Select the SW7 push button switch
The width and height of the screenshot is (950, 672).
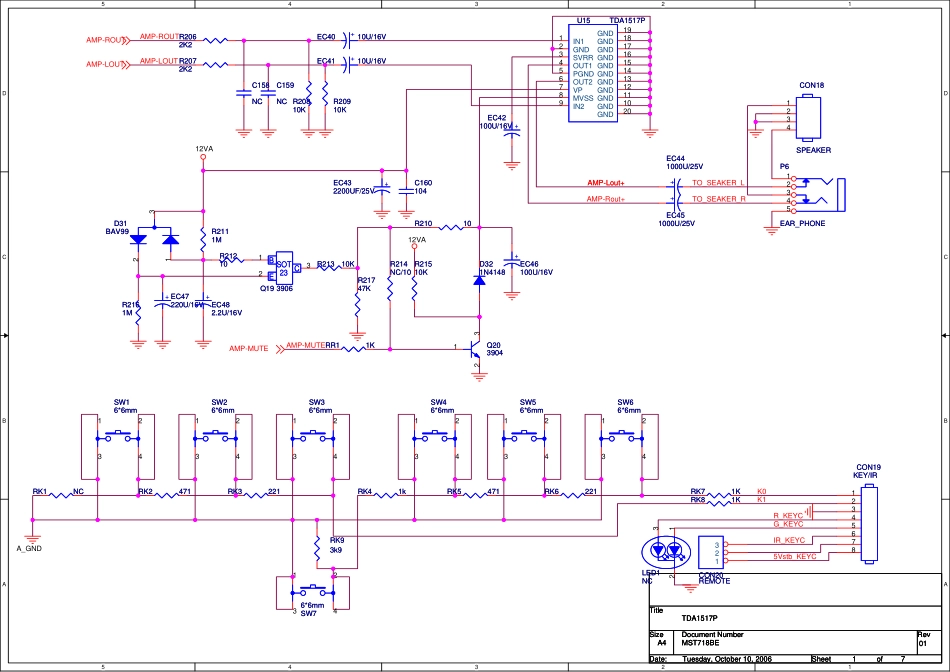(314, 592)
